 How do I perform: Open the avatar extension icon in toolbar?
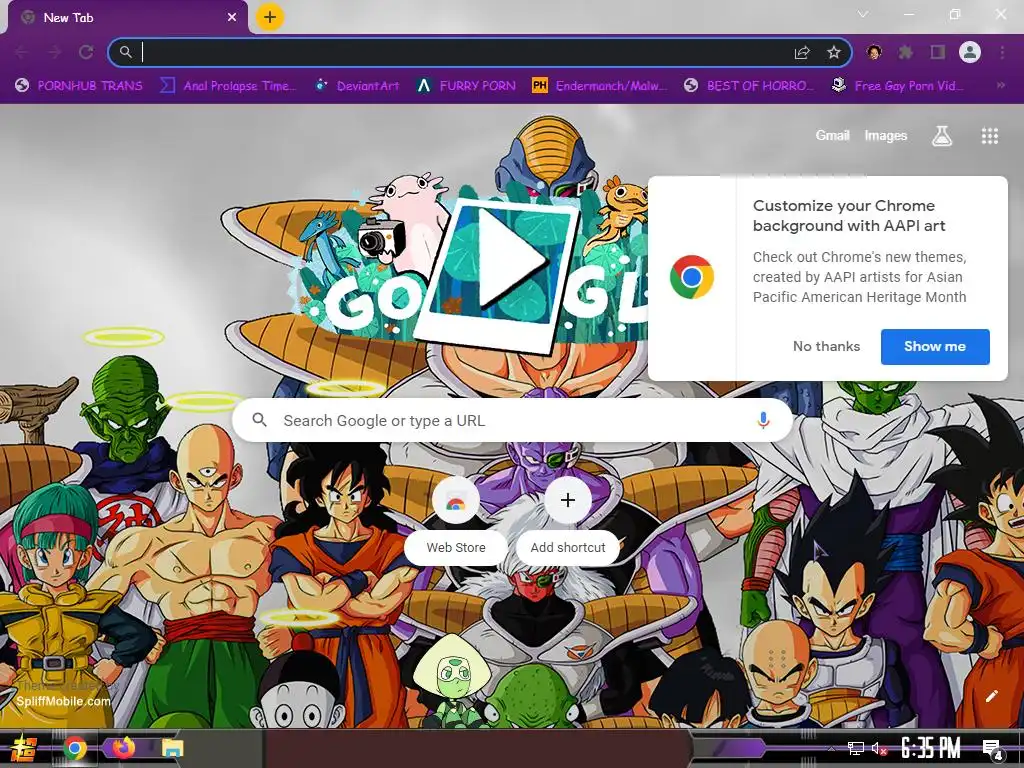point(874,52)
